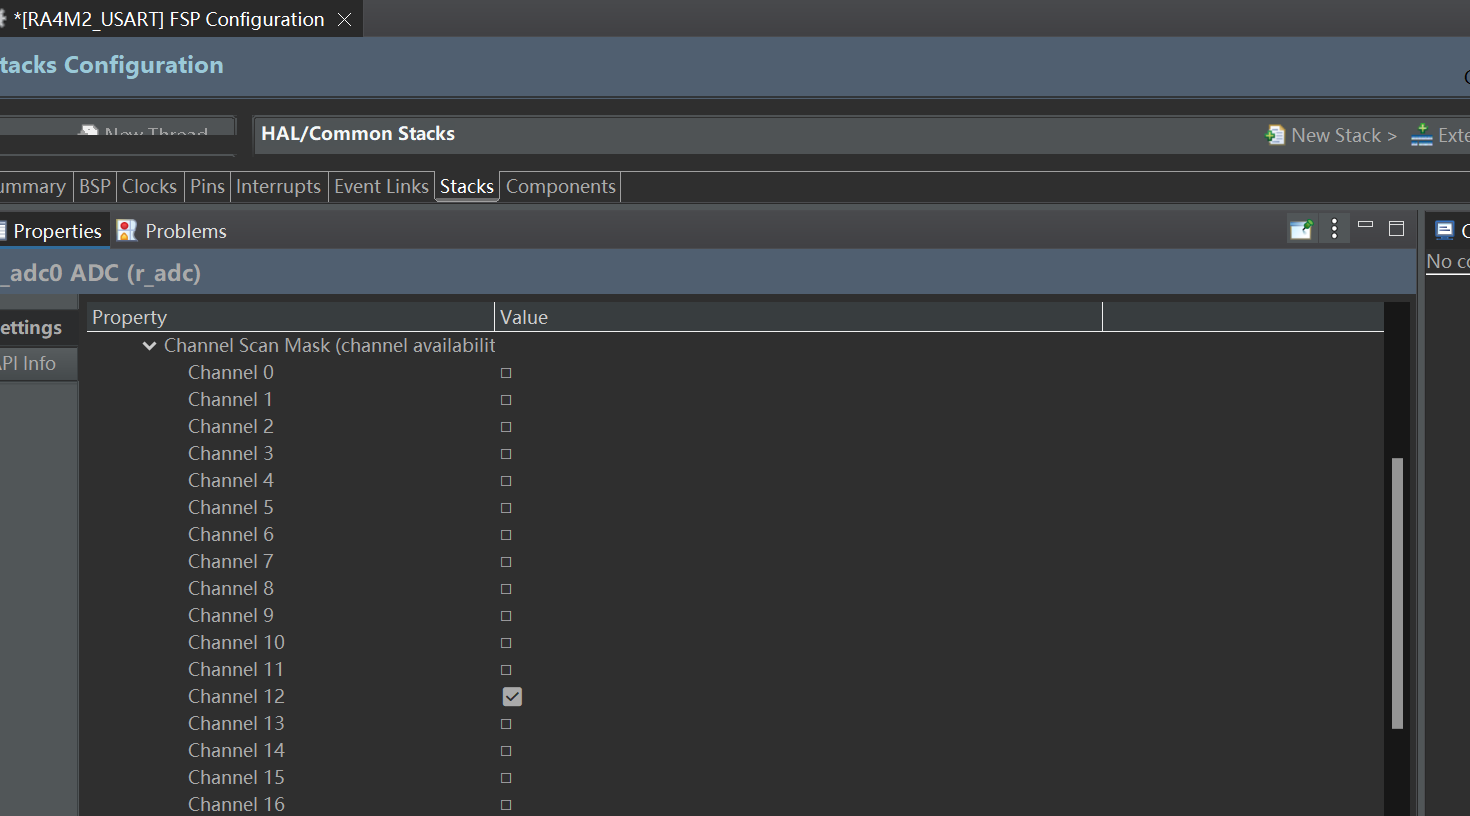Tick the Channel 7 checkbox
Image resolution: width=1470 pixels, height=816 pixels.
506,562
